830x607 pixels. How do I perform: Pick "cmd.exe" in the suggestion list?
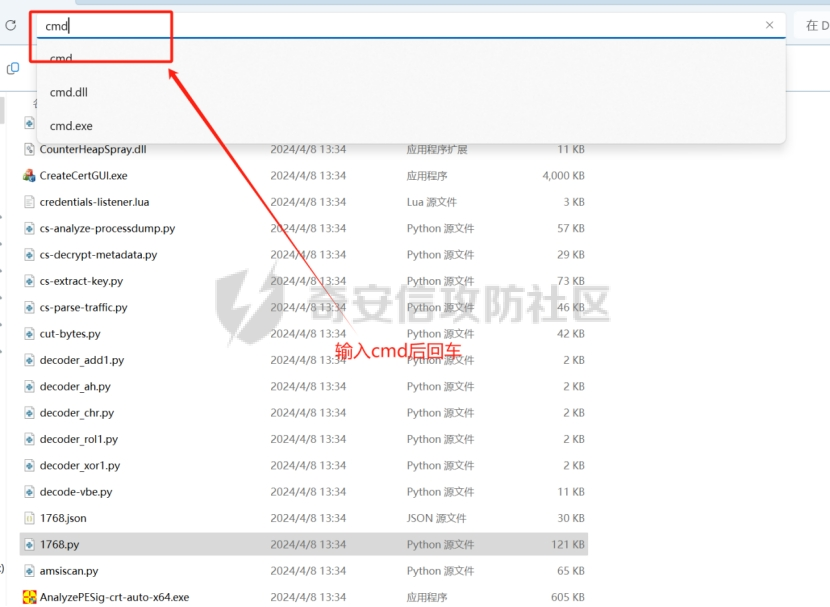point(71,126)
